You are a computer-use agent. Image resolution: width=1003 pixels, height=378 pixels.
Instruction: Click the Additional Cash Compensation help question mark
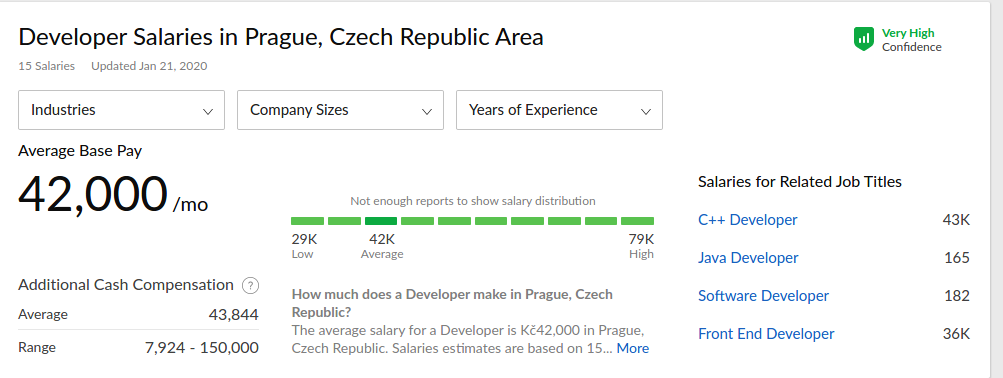(x=250, y=285)
